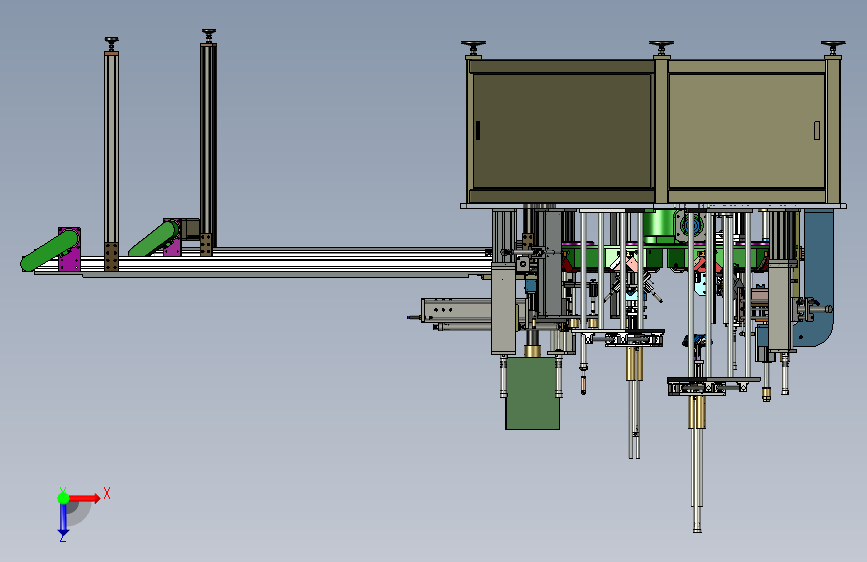Select the shorter vertical post on the far left
The height and width of the screenshot is (562, 867).
click(112, 154)
